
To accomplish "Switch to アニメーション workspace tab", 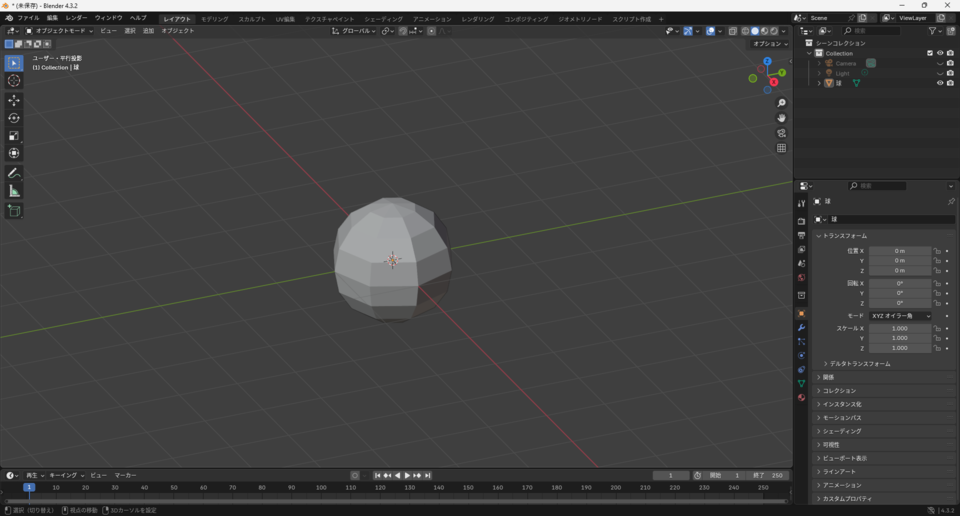I will coord(432,19).
